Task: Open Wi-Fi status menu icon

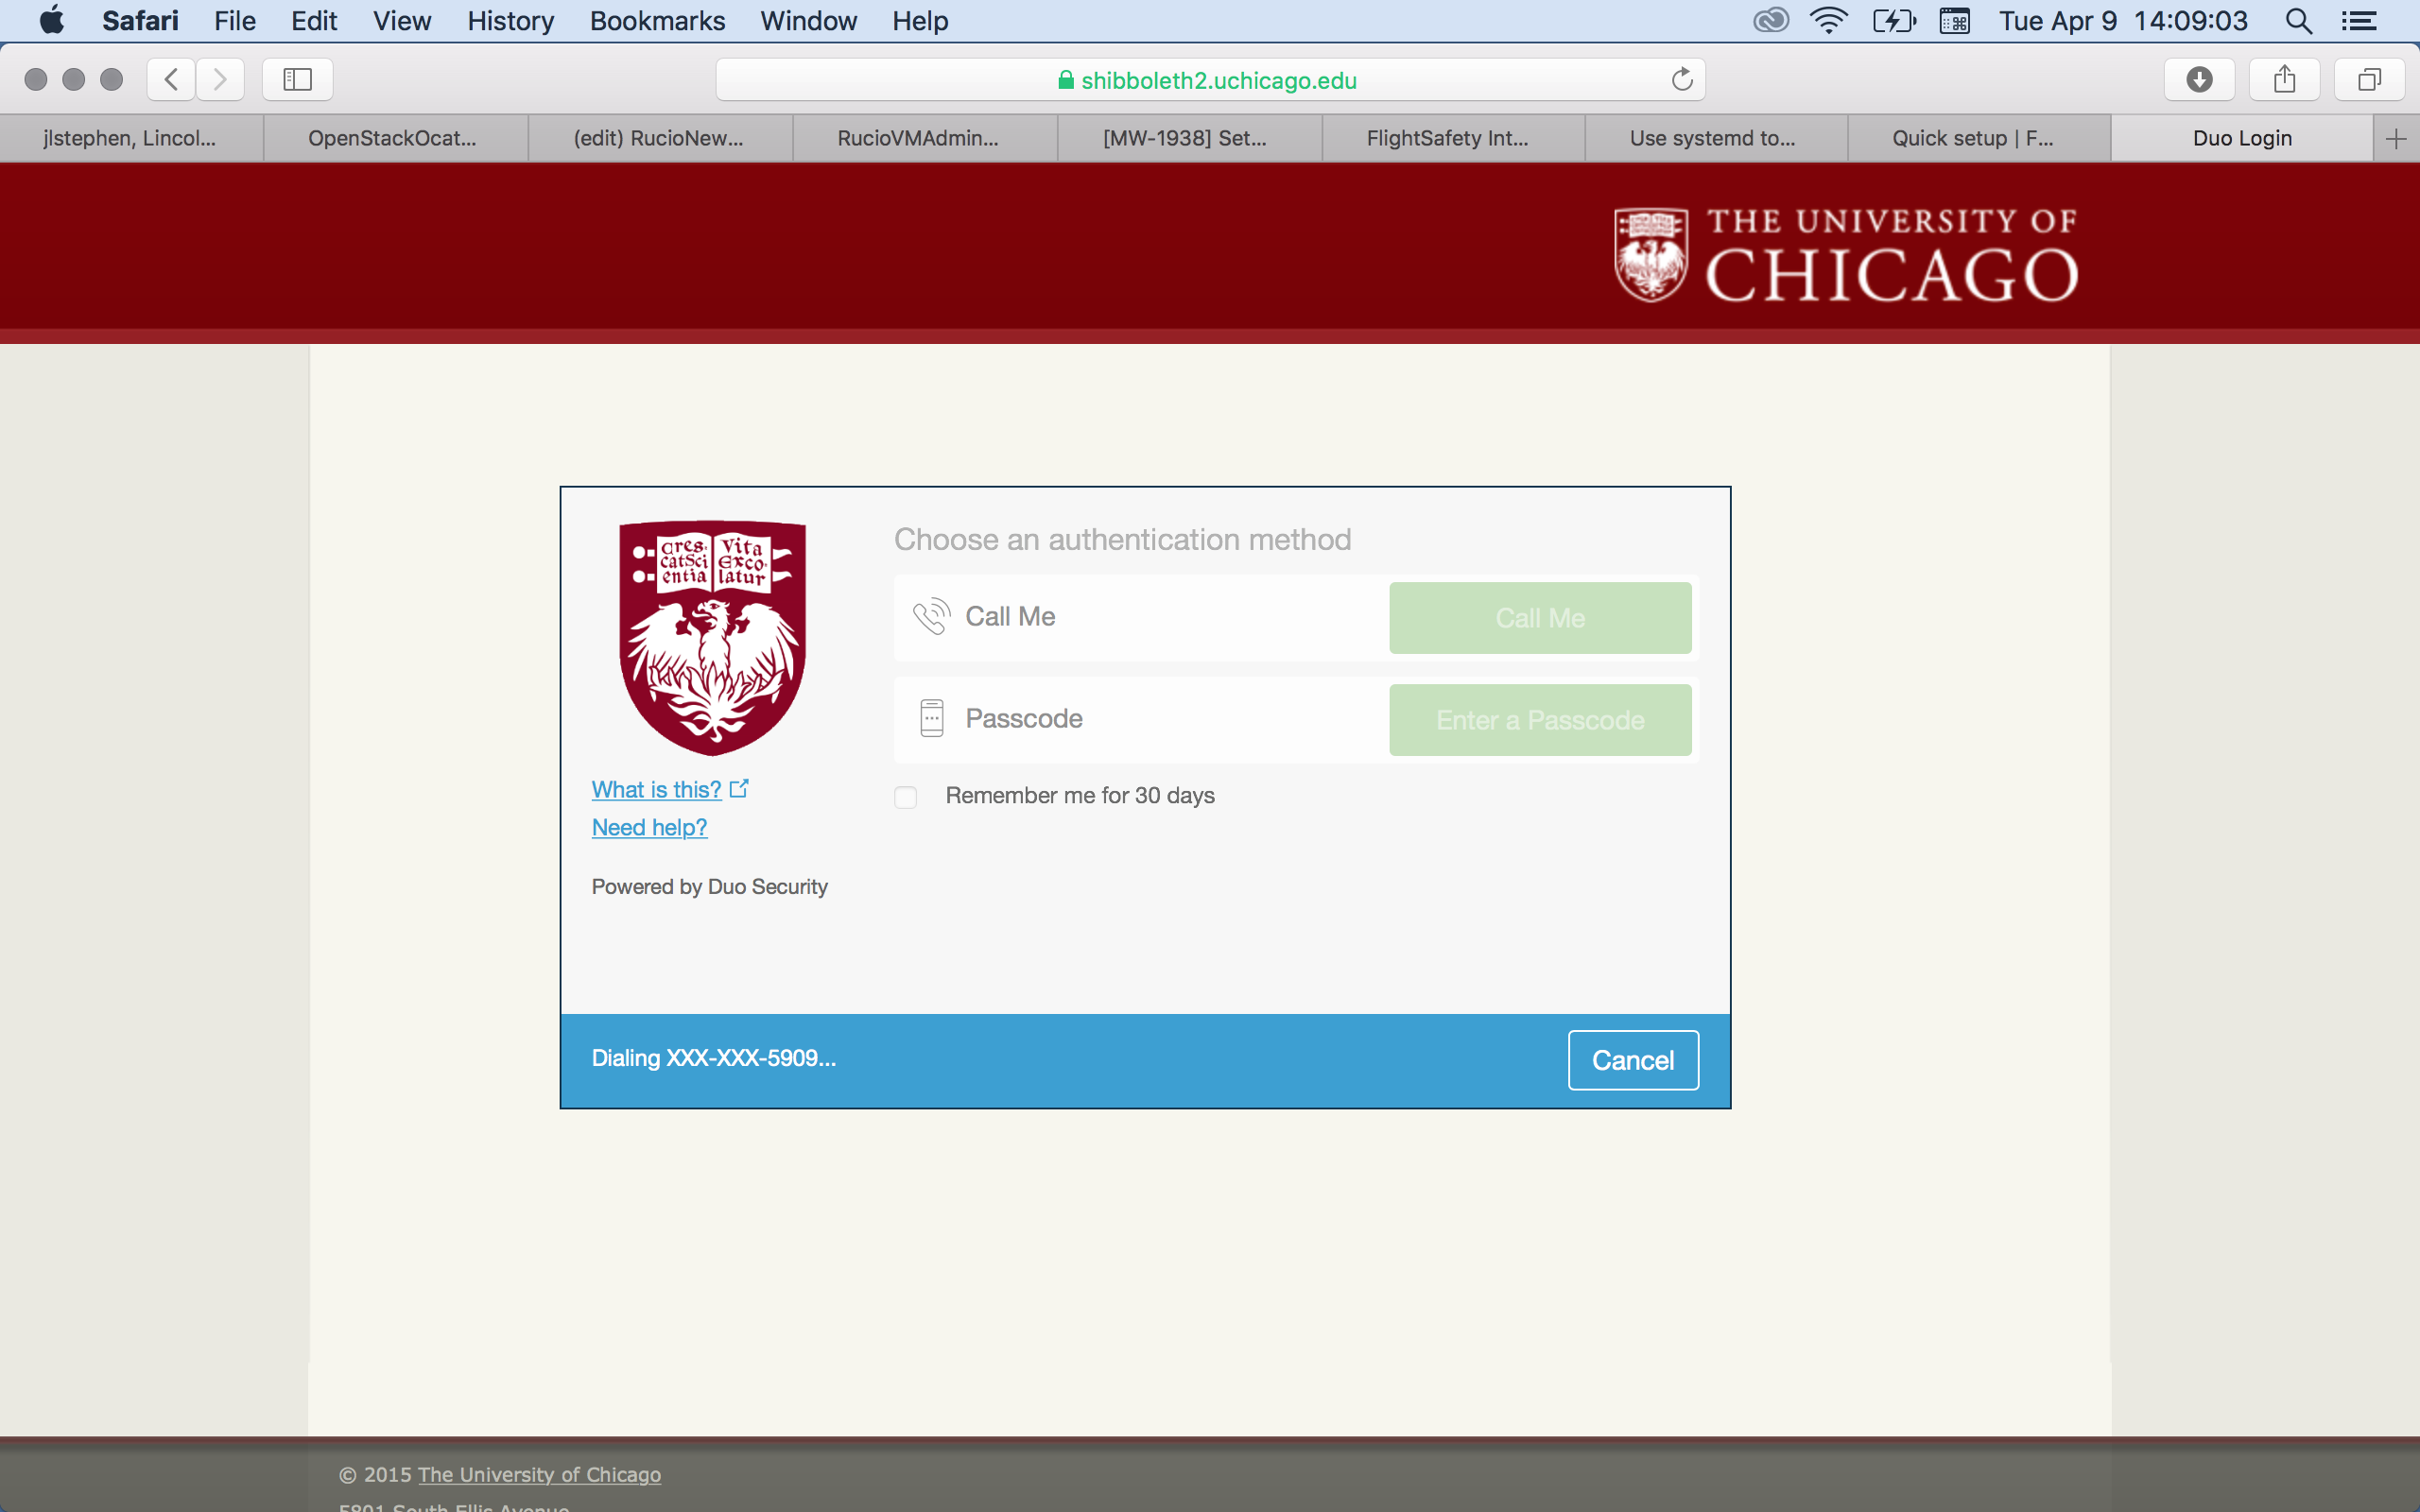Action: point(1828,21)
